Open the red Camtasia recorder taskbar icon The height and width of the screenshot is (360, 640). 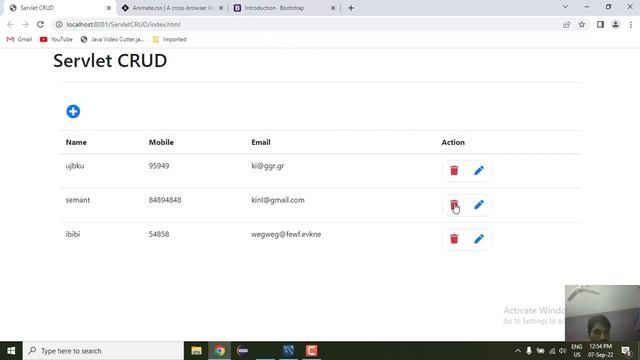point(311,351)
